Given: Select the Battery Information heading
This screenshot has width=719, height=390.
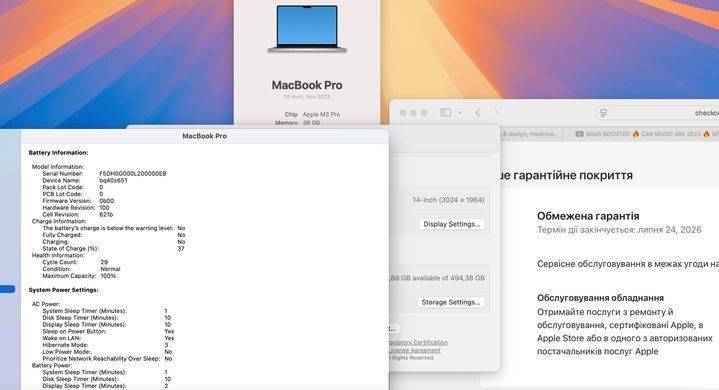Looking at the screenshot, I should 58,153.
